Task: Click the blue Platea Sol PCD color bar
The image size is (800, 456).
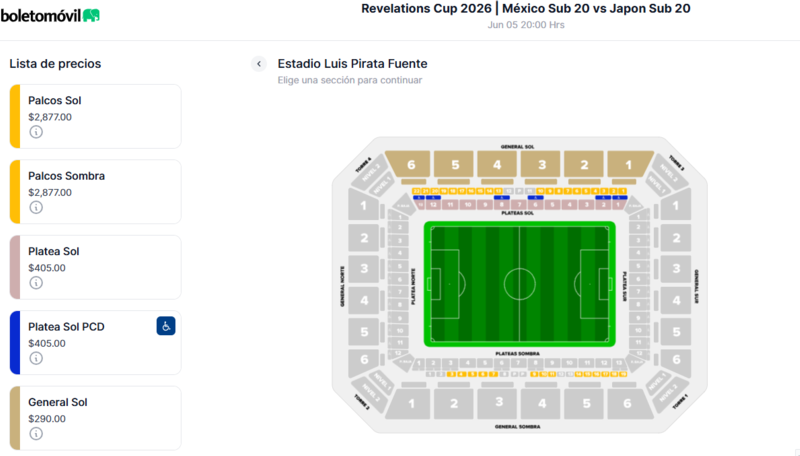Action: tap(15, 343)
